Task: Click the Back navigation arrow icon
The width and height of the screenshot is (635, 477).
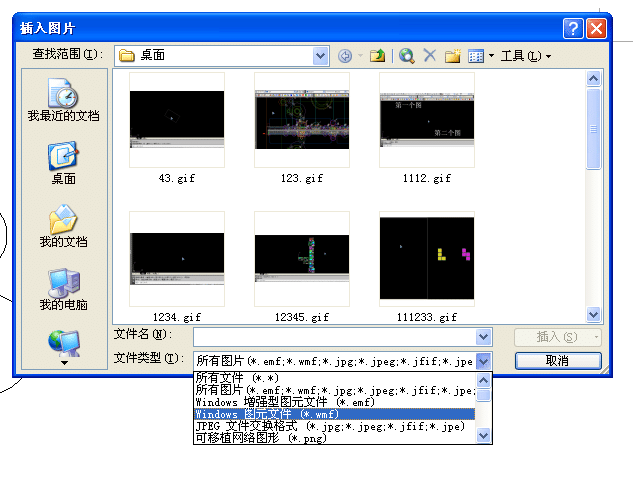Action: pyautogui.click(x=345, y=56)
